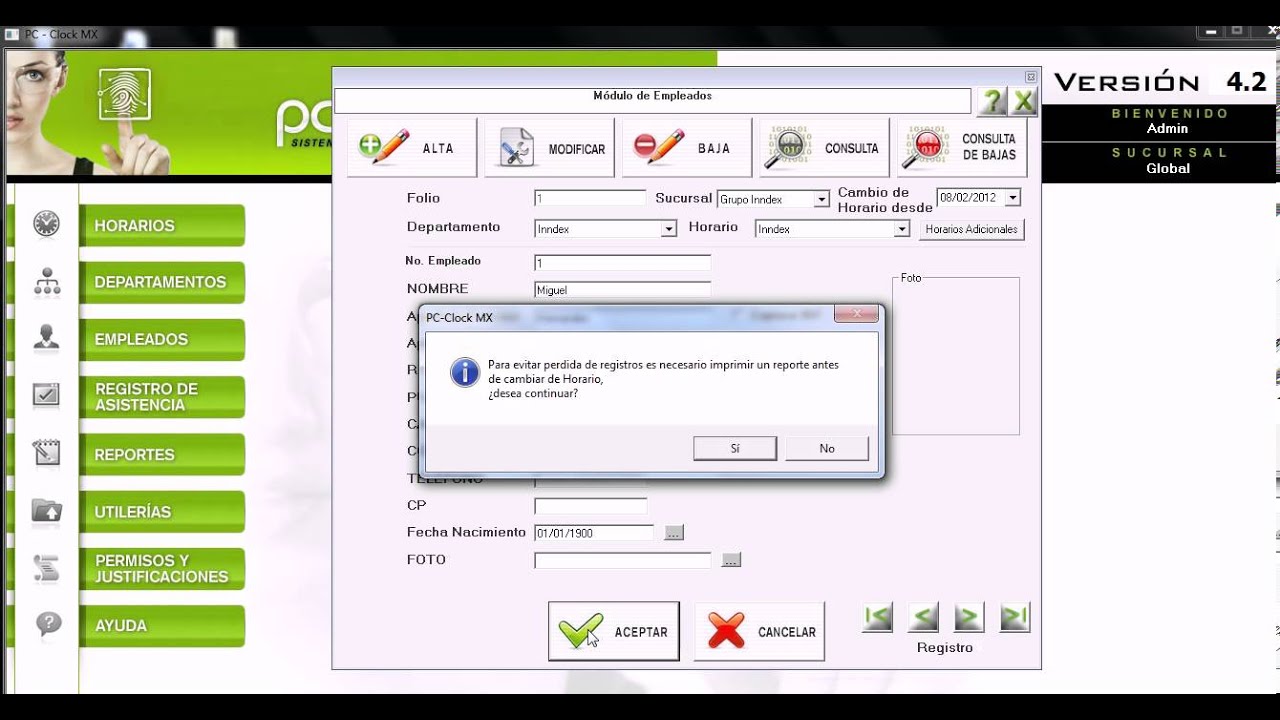The width and height of the screenshot is (1280, 720).
Task: Click the FOTO path input field
Action: (622, 560)
